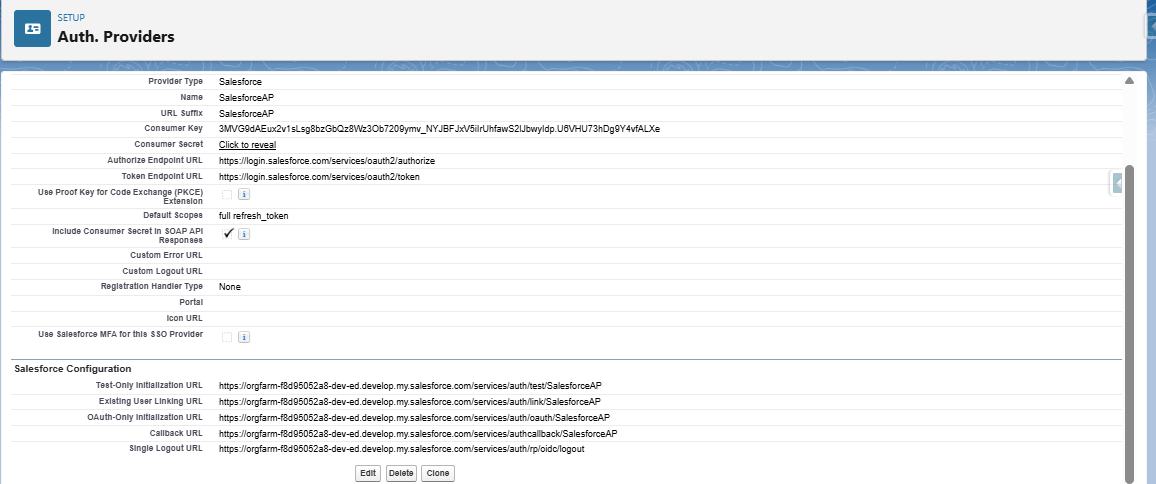Image resolution: width=1156 pixels, height=484 pixels.
Task: Click the Icon URL label
Action: pos(184,318)
